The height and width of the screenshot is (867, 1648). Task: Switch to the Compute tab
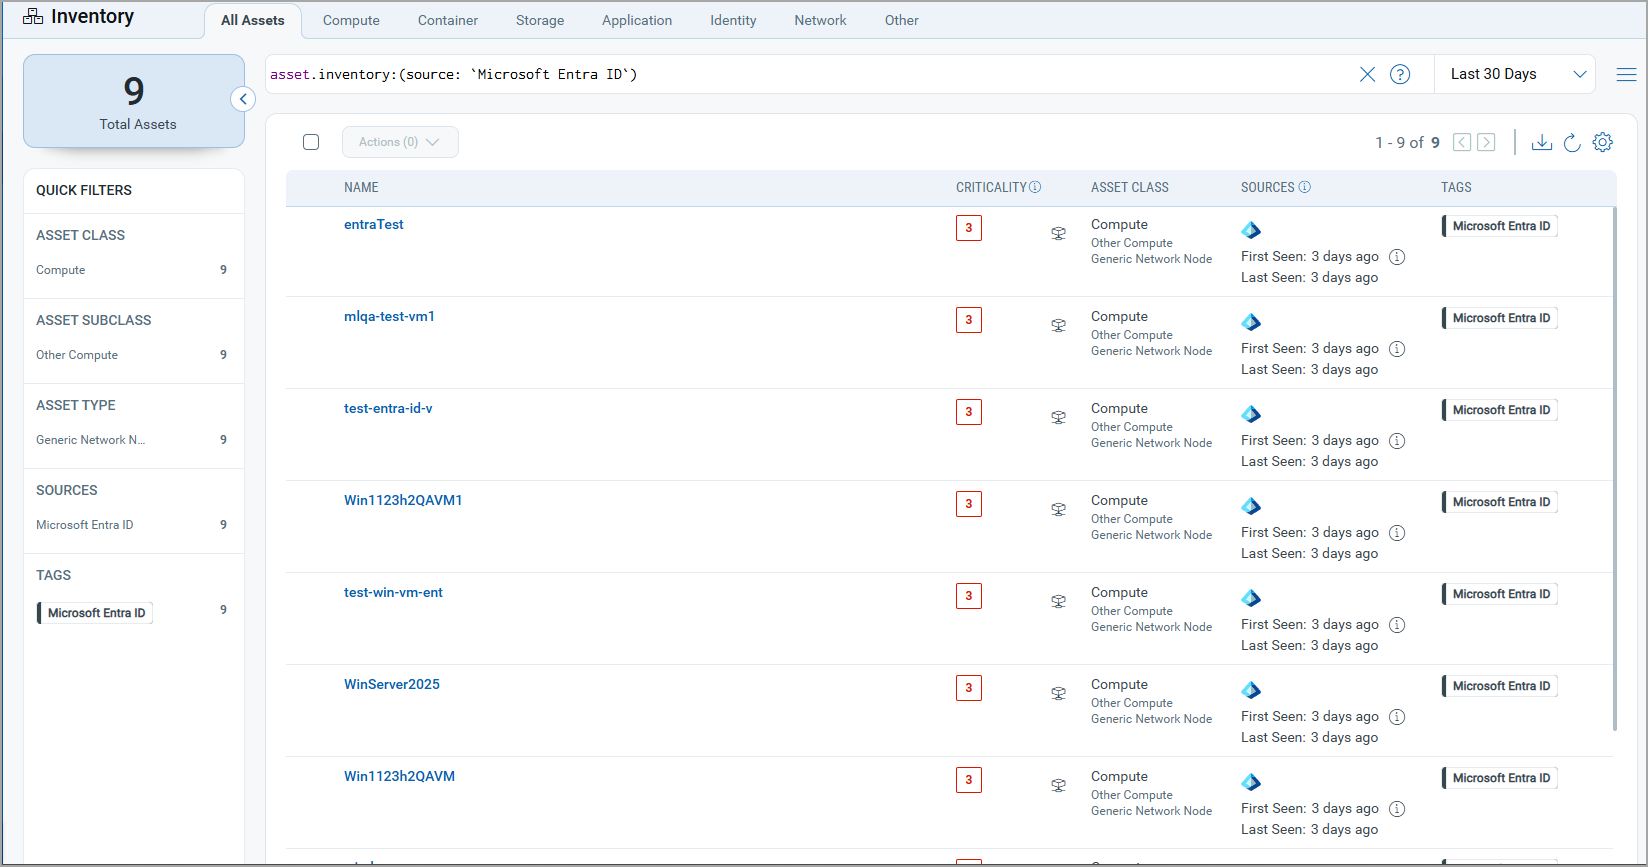pos(351,20)
